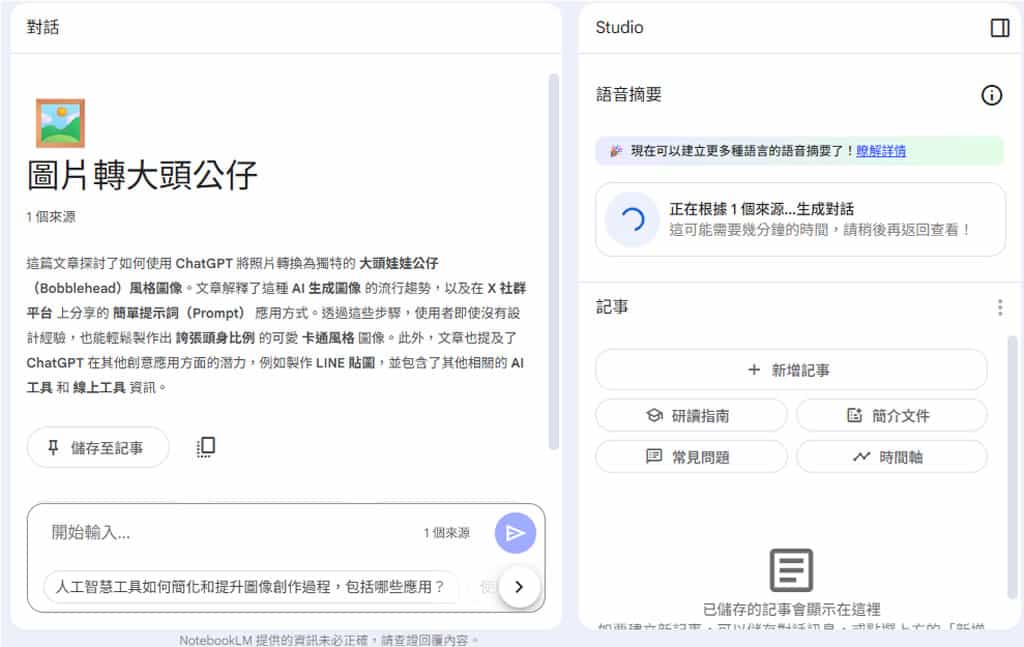Click the 儲存至記事 pin button

pos(98,447)
